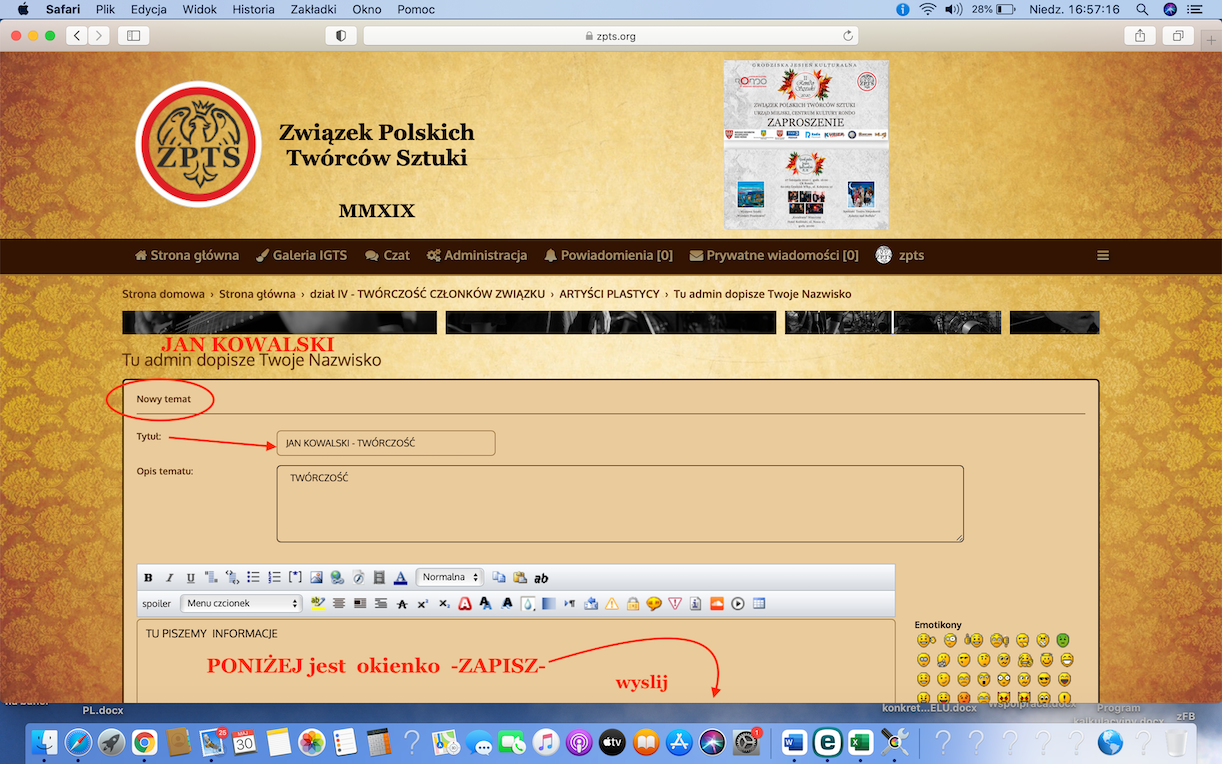Toggle italic text in the editor toolbar
This screenshot has height=764, width=1222.
tap(170, 578)
